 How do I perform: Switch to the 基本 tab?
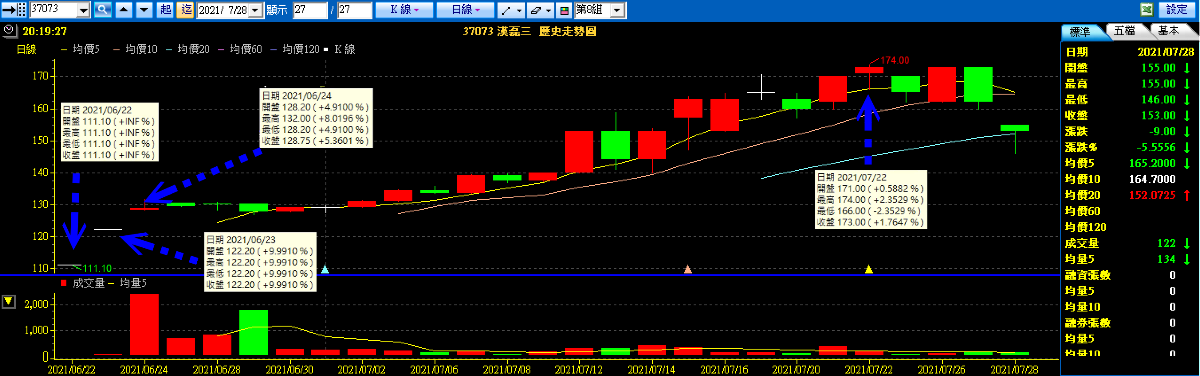(x=1168, y=31)
